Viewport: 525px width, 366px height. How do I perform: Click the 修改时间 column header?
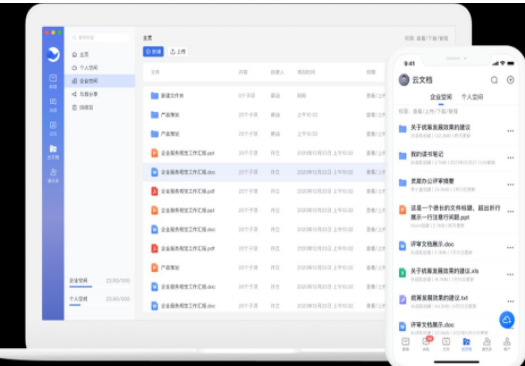coord(306,72)
